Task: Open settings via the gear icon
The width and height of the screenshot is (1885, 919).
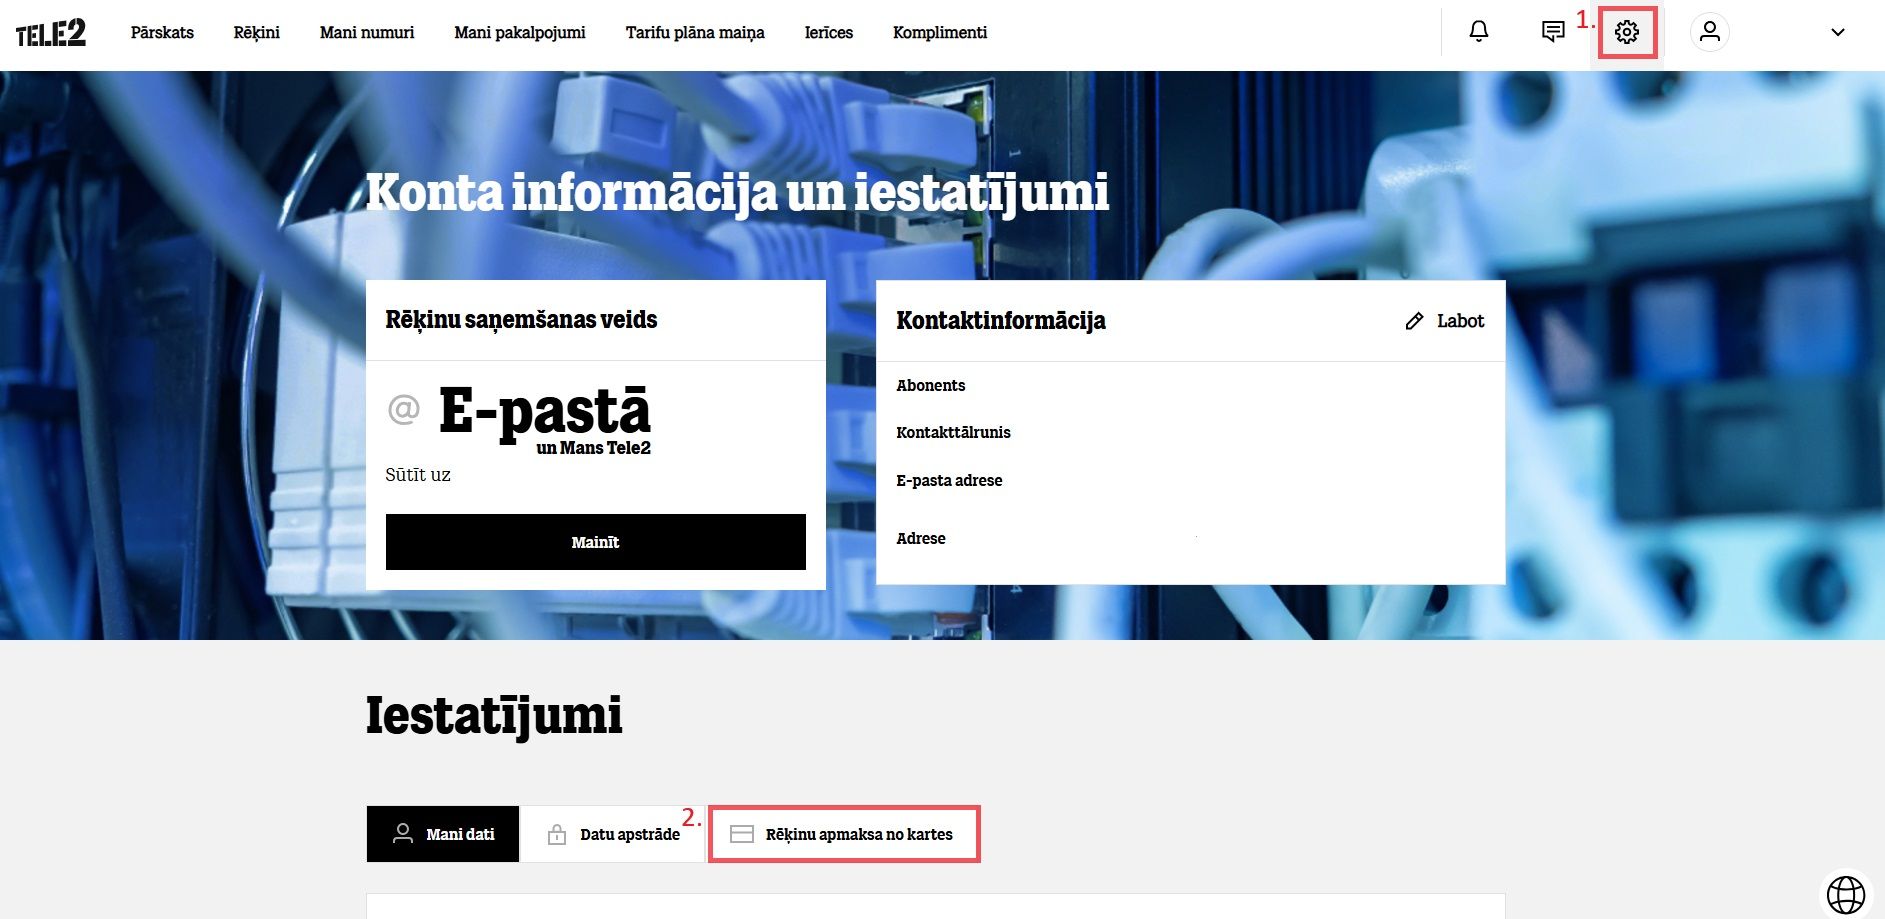Action: point(1627,32)
